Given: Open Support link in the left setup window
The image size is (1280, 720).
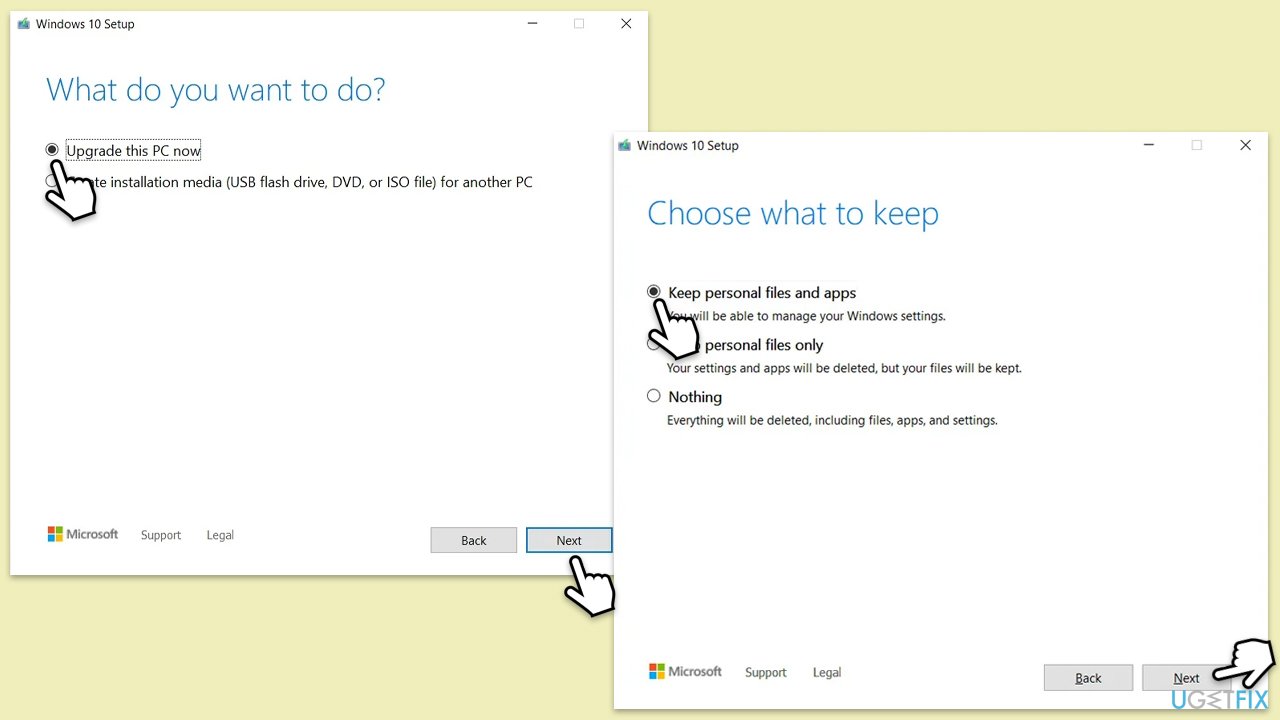Looking at the screenshot, I should point(161,535).
